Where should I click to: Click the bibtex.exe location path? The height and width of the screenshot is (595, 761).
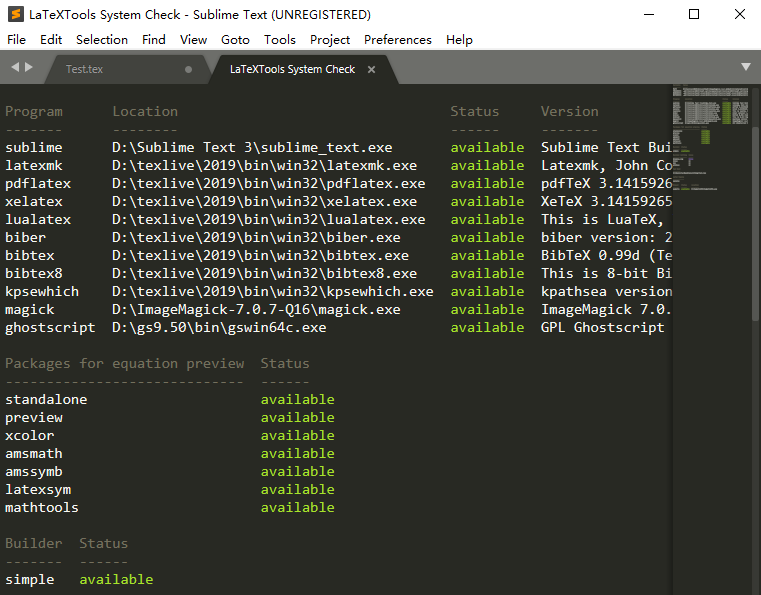(261, 255)
